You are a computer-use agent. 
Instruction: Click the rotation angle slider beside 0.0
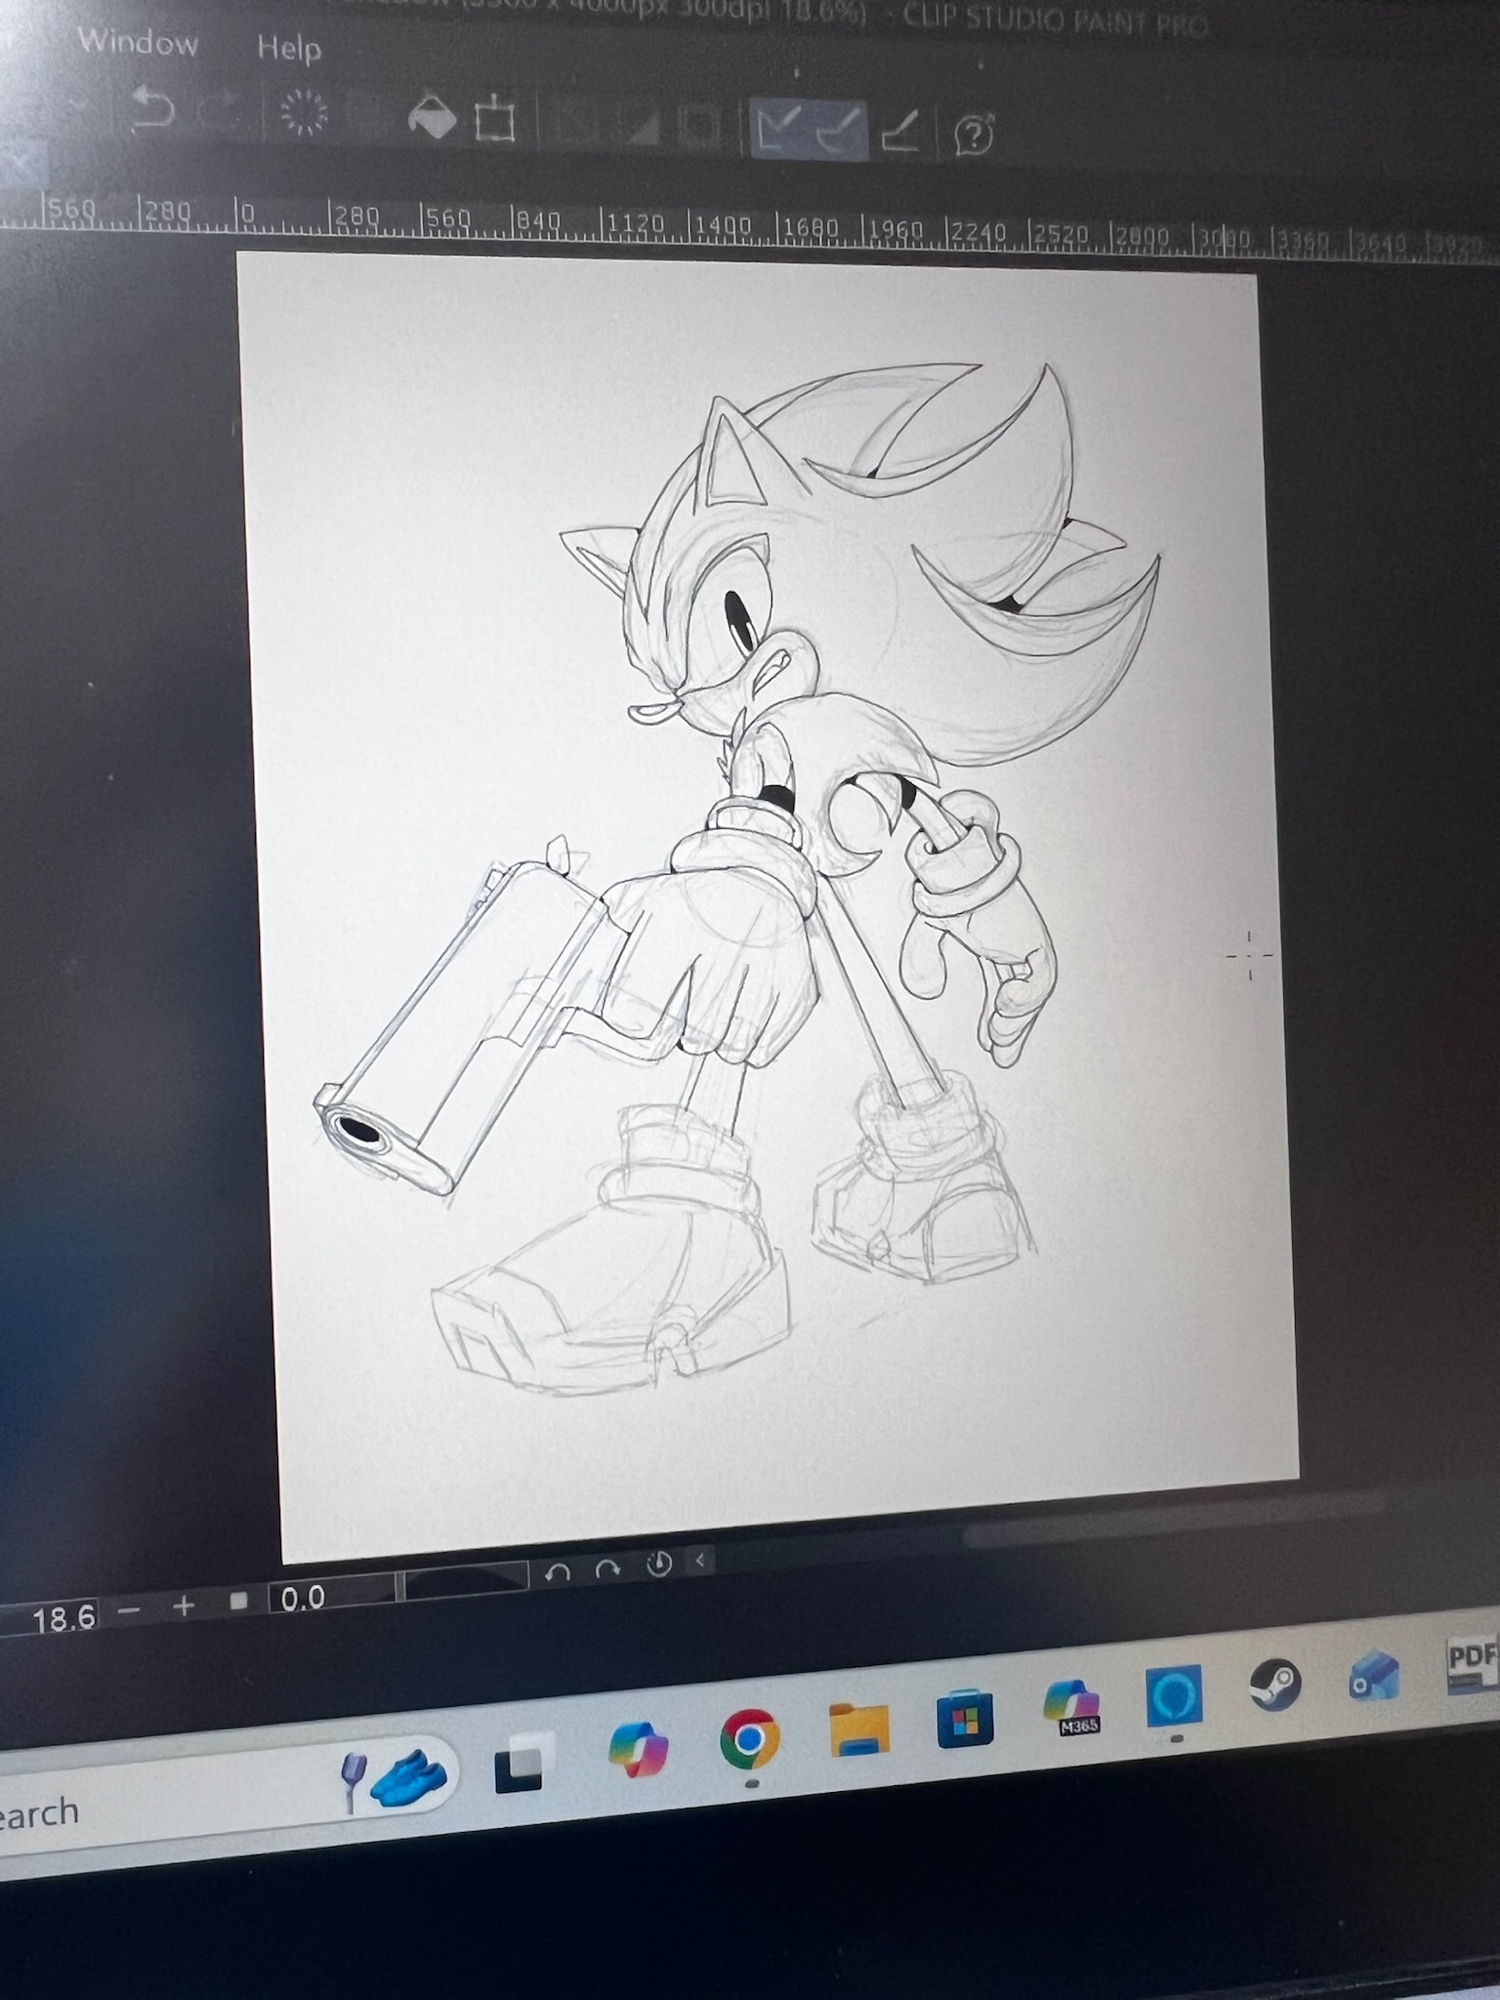(x=464, y=1580)
